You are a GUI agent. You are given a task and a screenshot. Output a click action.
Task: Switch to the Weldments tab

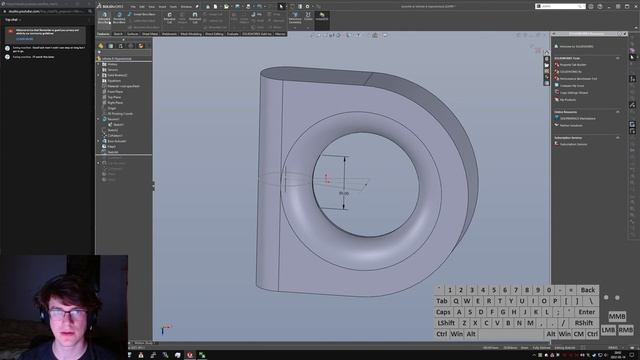(169, 34)
